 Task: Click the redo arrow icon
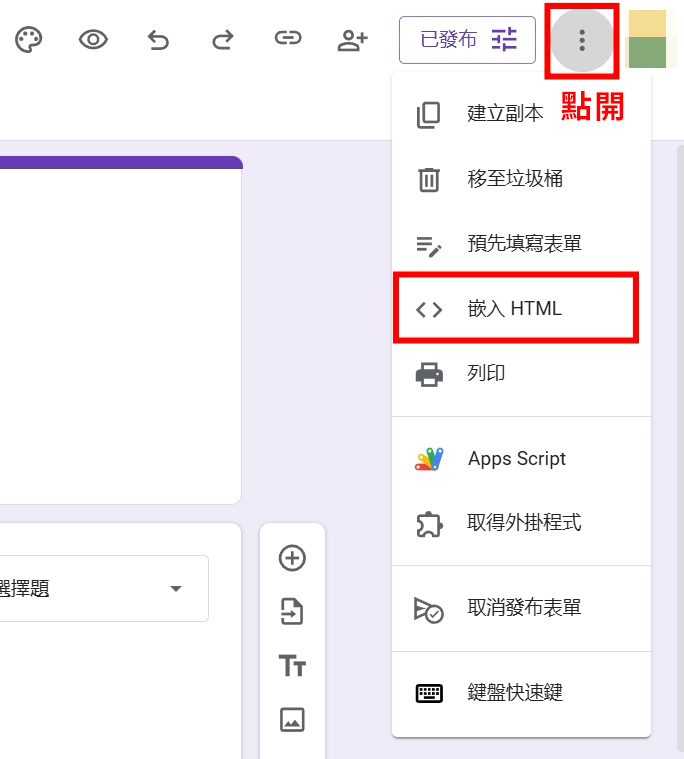pyautogui.click(x=222, y=40)
